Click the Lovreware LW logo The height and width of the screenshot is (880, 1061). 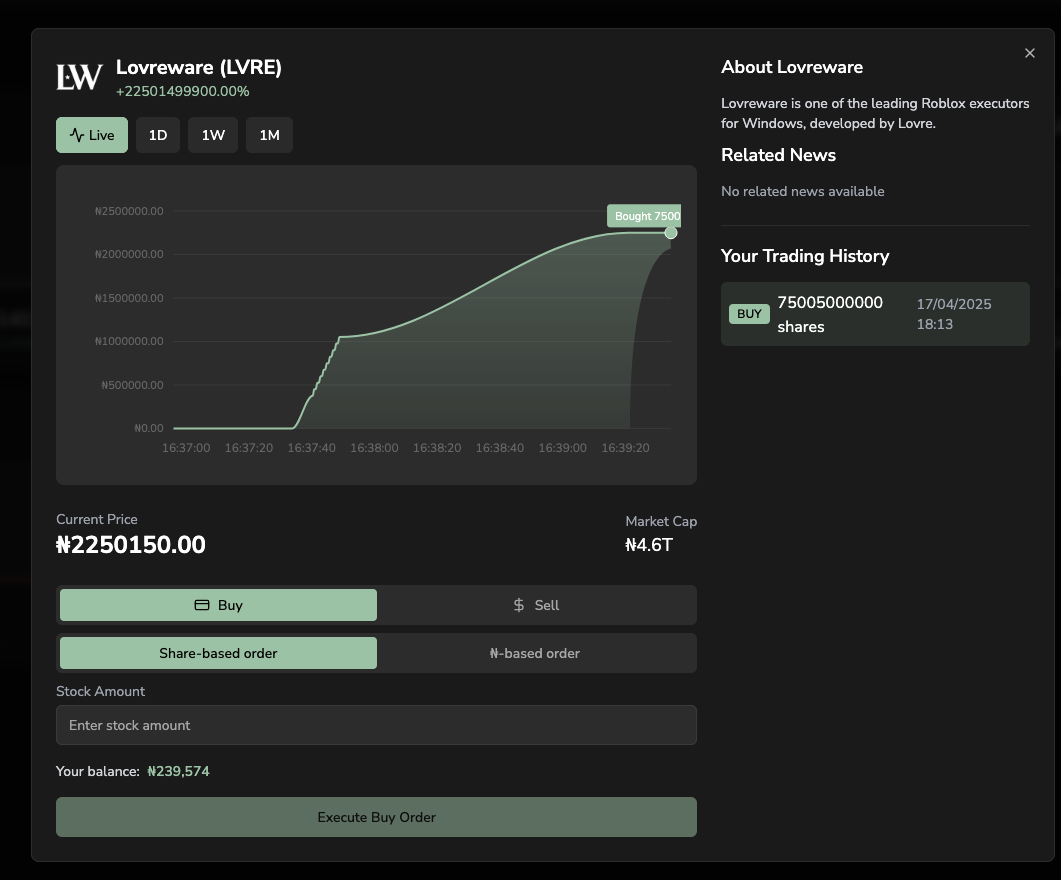pos(79,77)
